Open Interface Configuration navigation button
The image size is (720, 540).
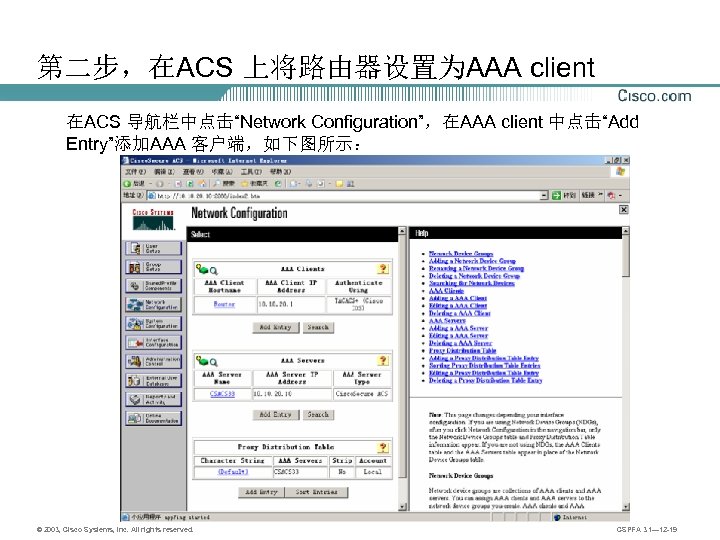pyautogui.click(x=153, y=343)
